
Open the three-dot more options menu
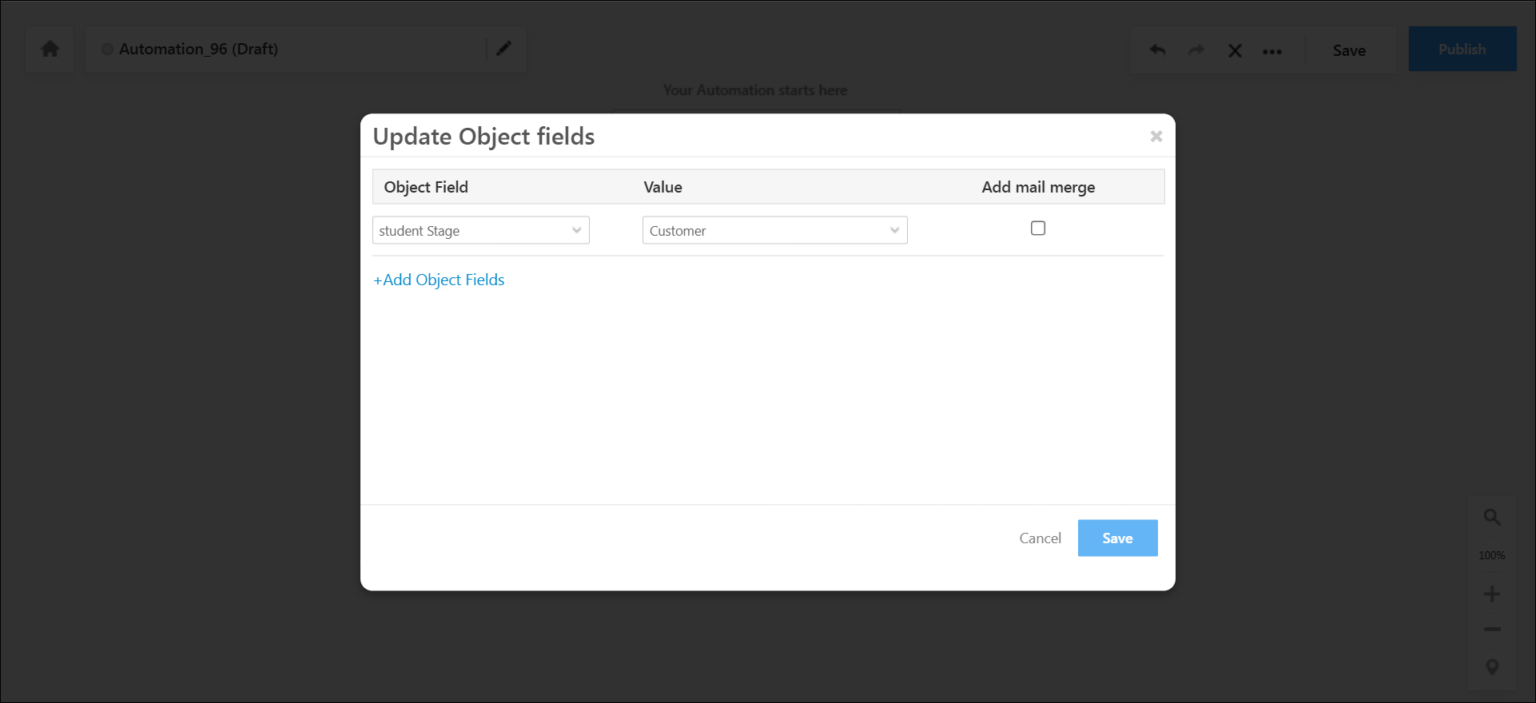[1272, 51]
